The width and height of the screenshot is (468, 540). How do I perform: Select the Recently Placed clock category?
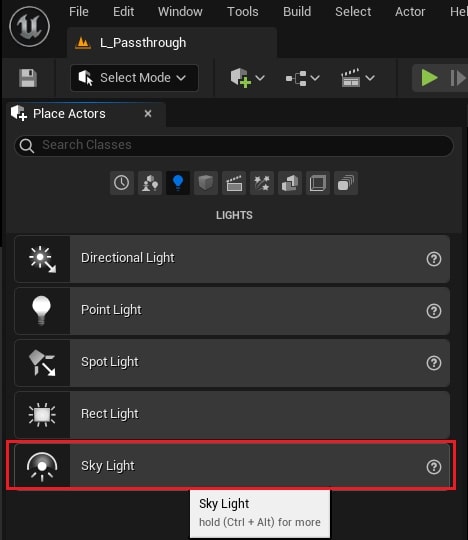point(122,183)
